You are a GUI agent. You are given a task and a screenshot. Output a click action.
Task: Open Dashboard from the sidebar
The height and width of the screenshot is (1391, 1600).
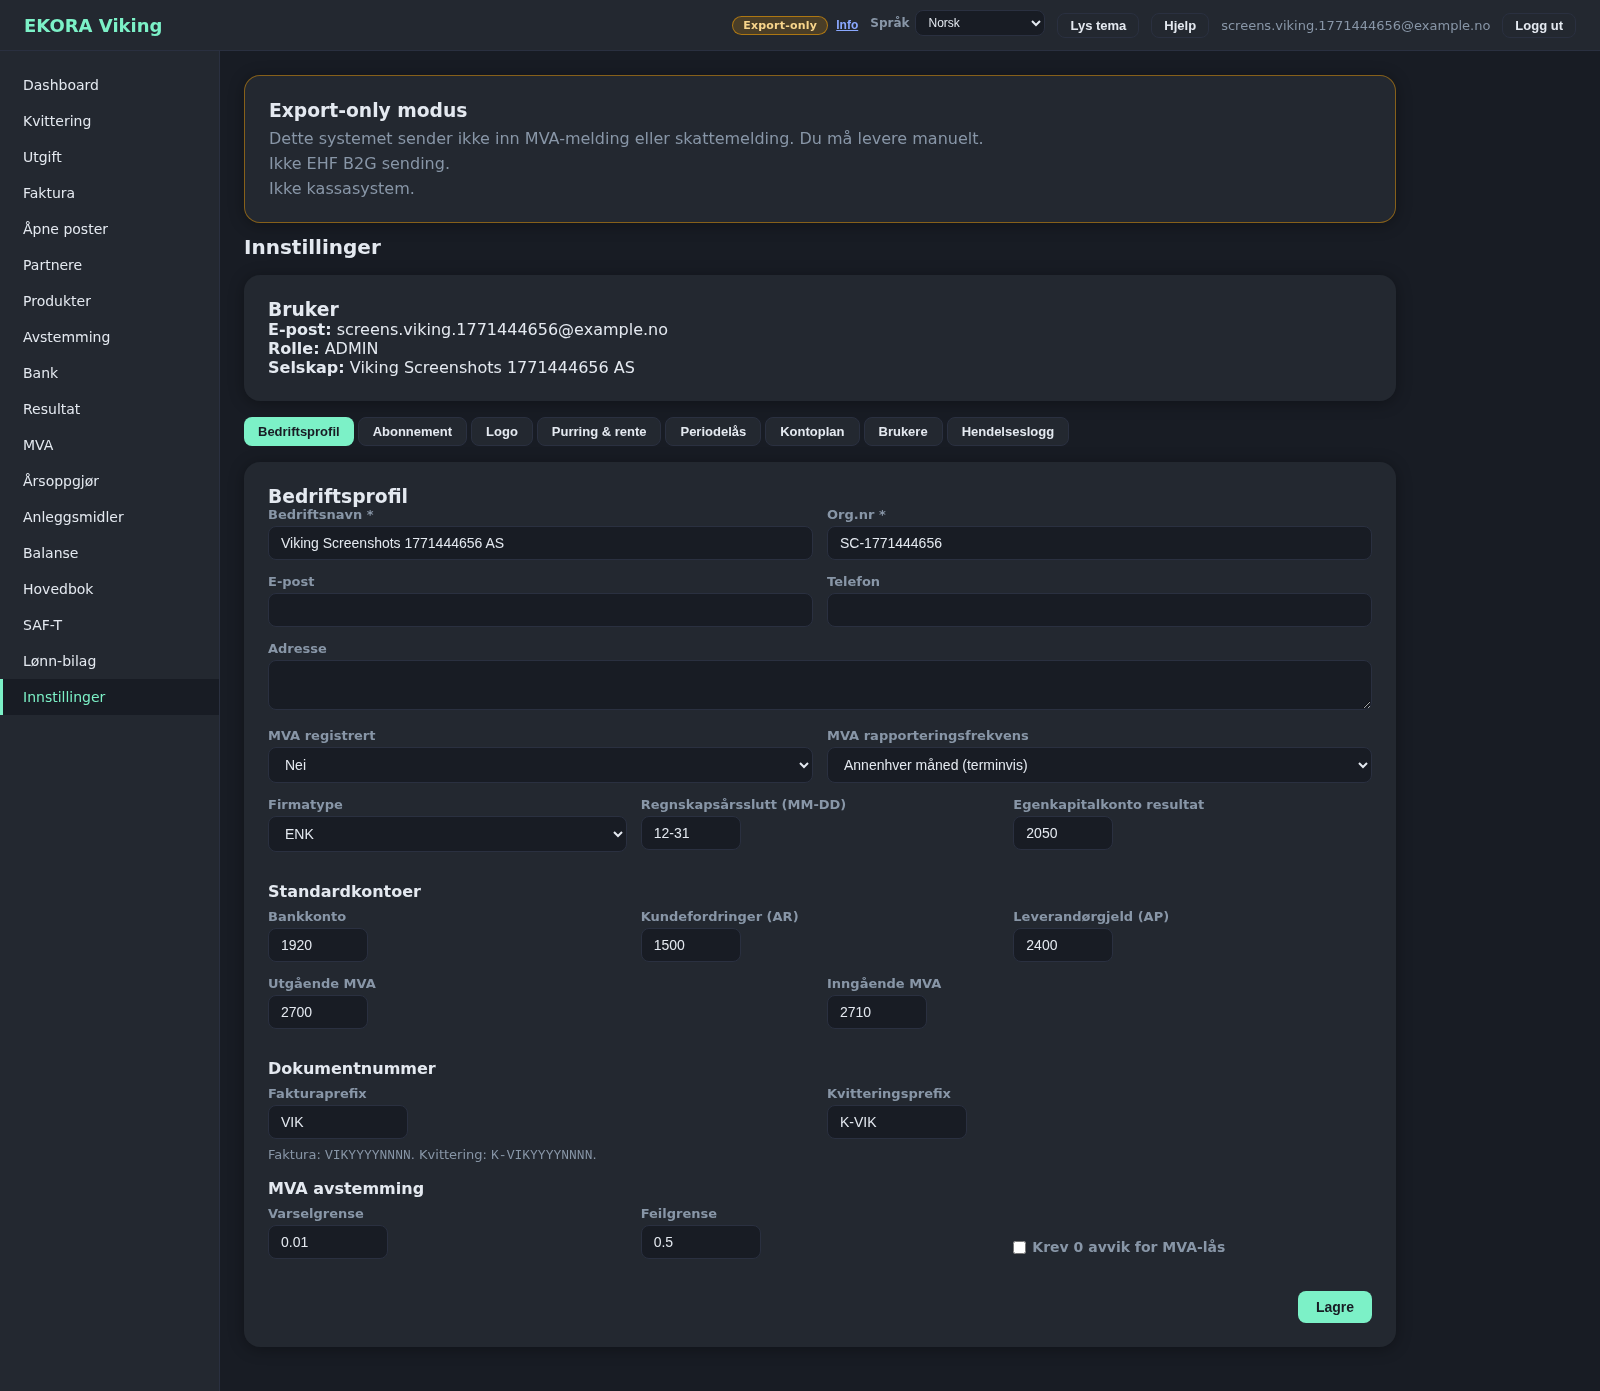pyautogui.click(x=61, y=85)
